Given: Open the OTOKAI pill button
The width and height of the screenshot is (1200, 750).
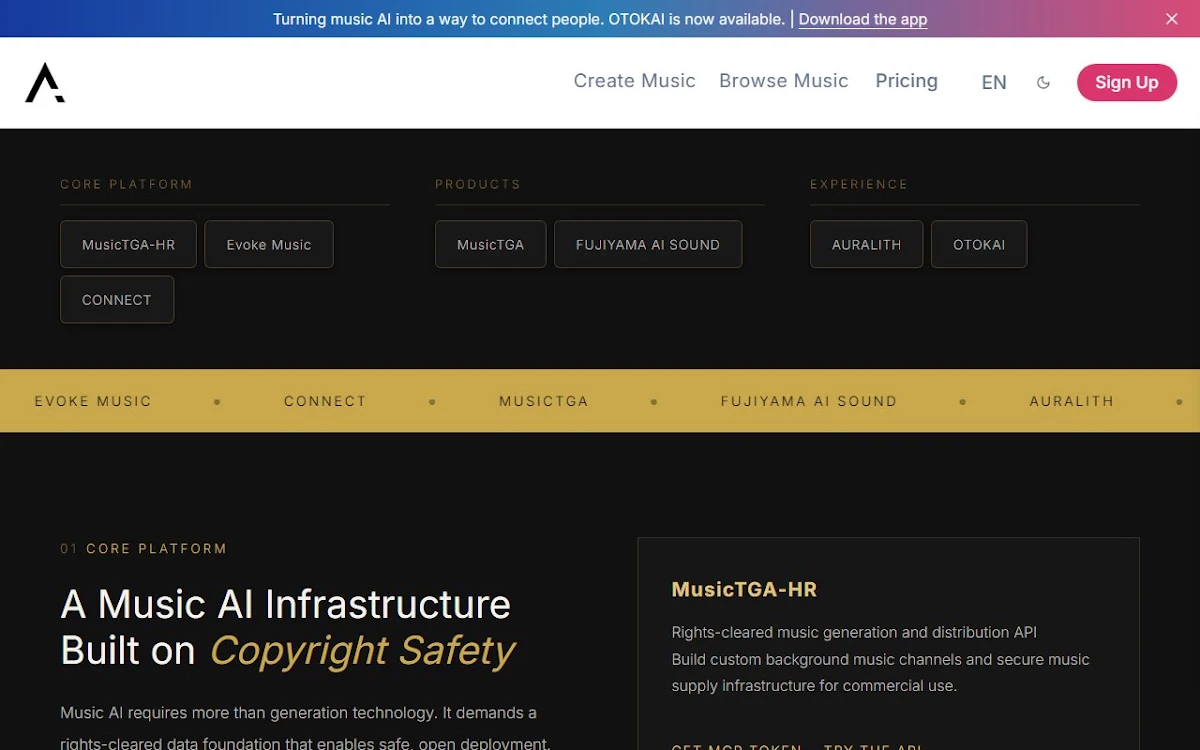Looking at the screenshot, I should tap(979, 244).
